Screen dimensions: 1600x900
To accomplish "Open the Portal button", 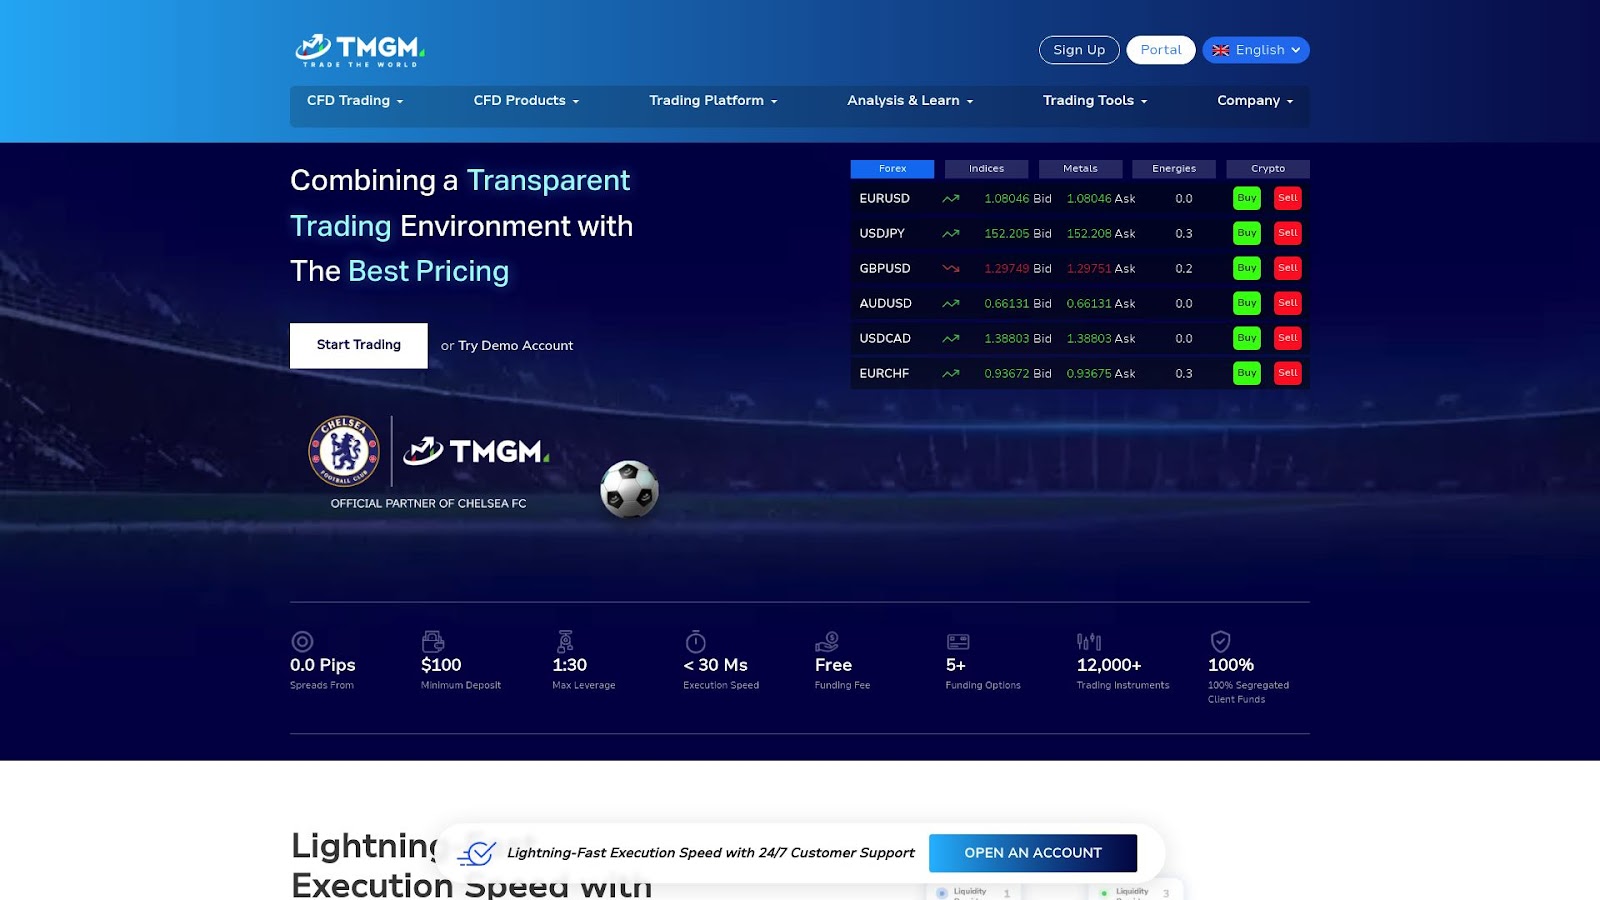I will (x=1161, y=50).
